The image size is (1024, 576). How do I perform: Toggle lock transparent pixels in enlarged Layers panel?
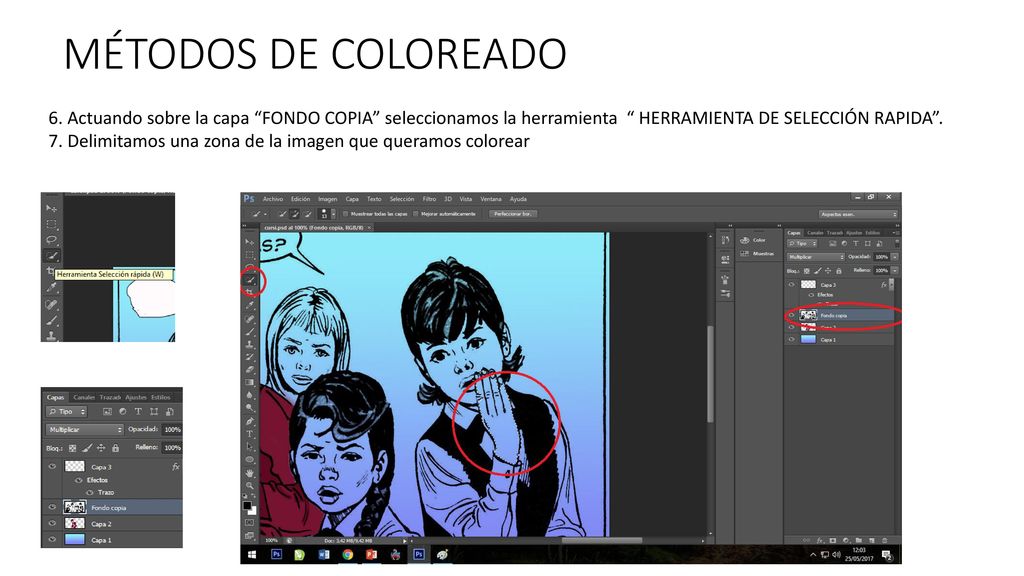pyautogui.click(x=72, y=448)
